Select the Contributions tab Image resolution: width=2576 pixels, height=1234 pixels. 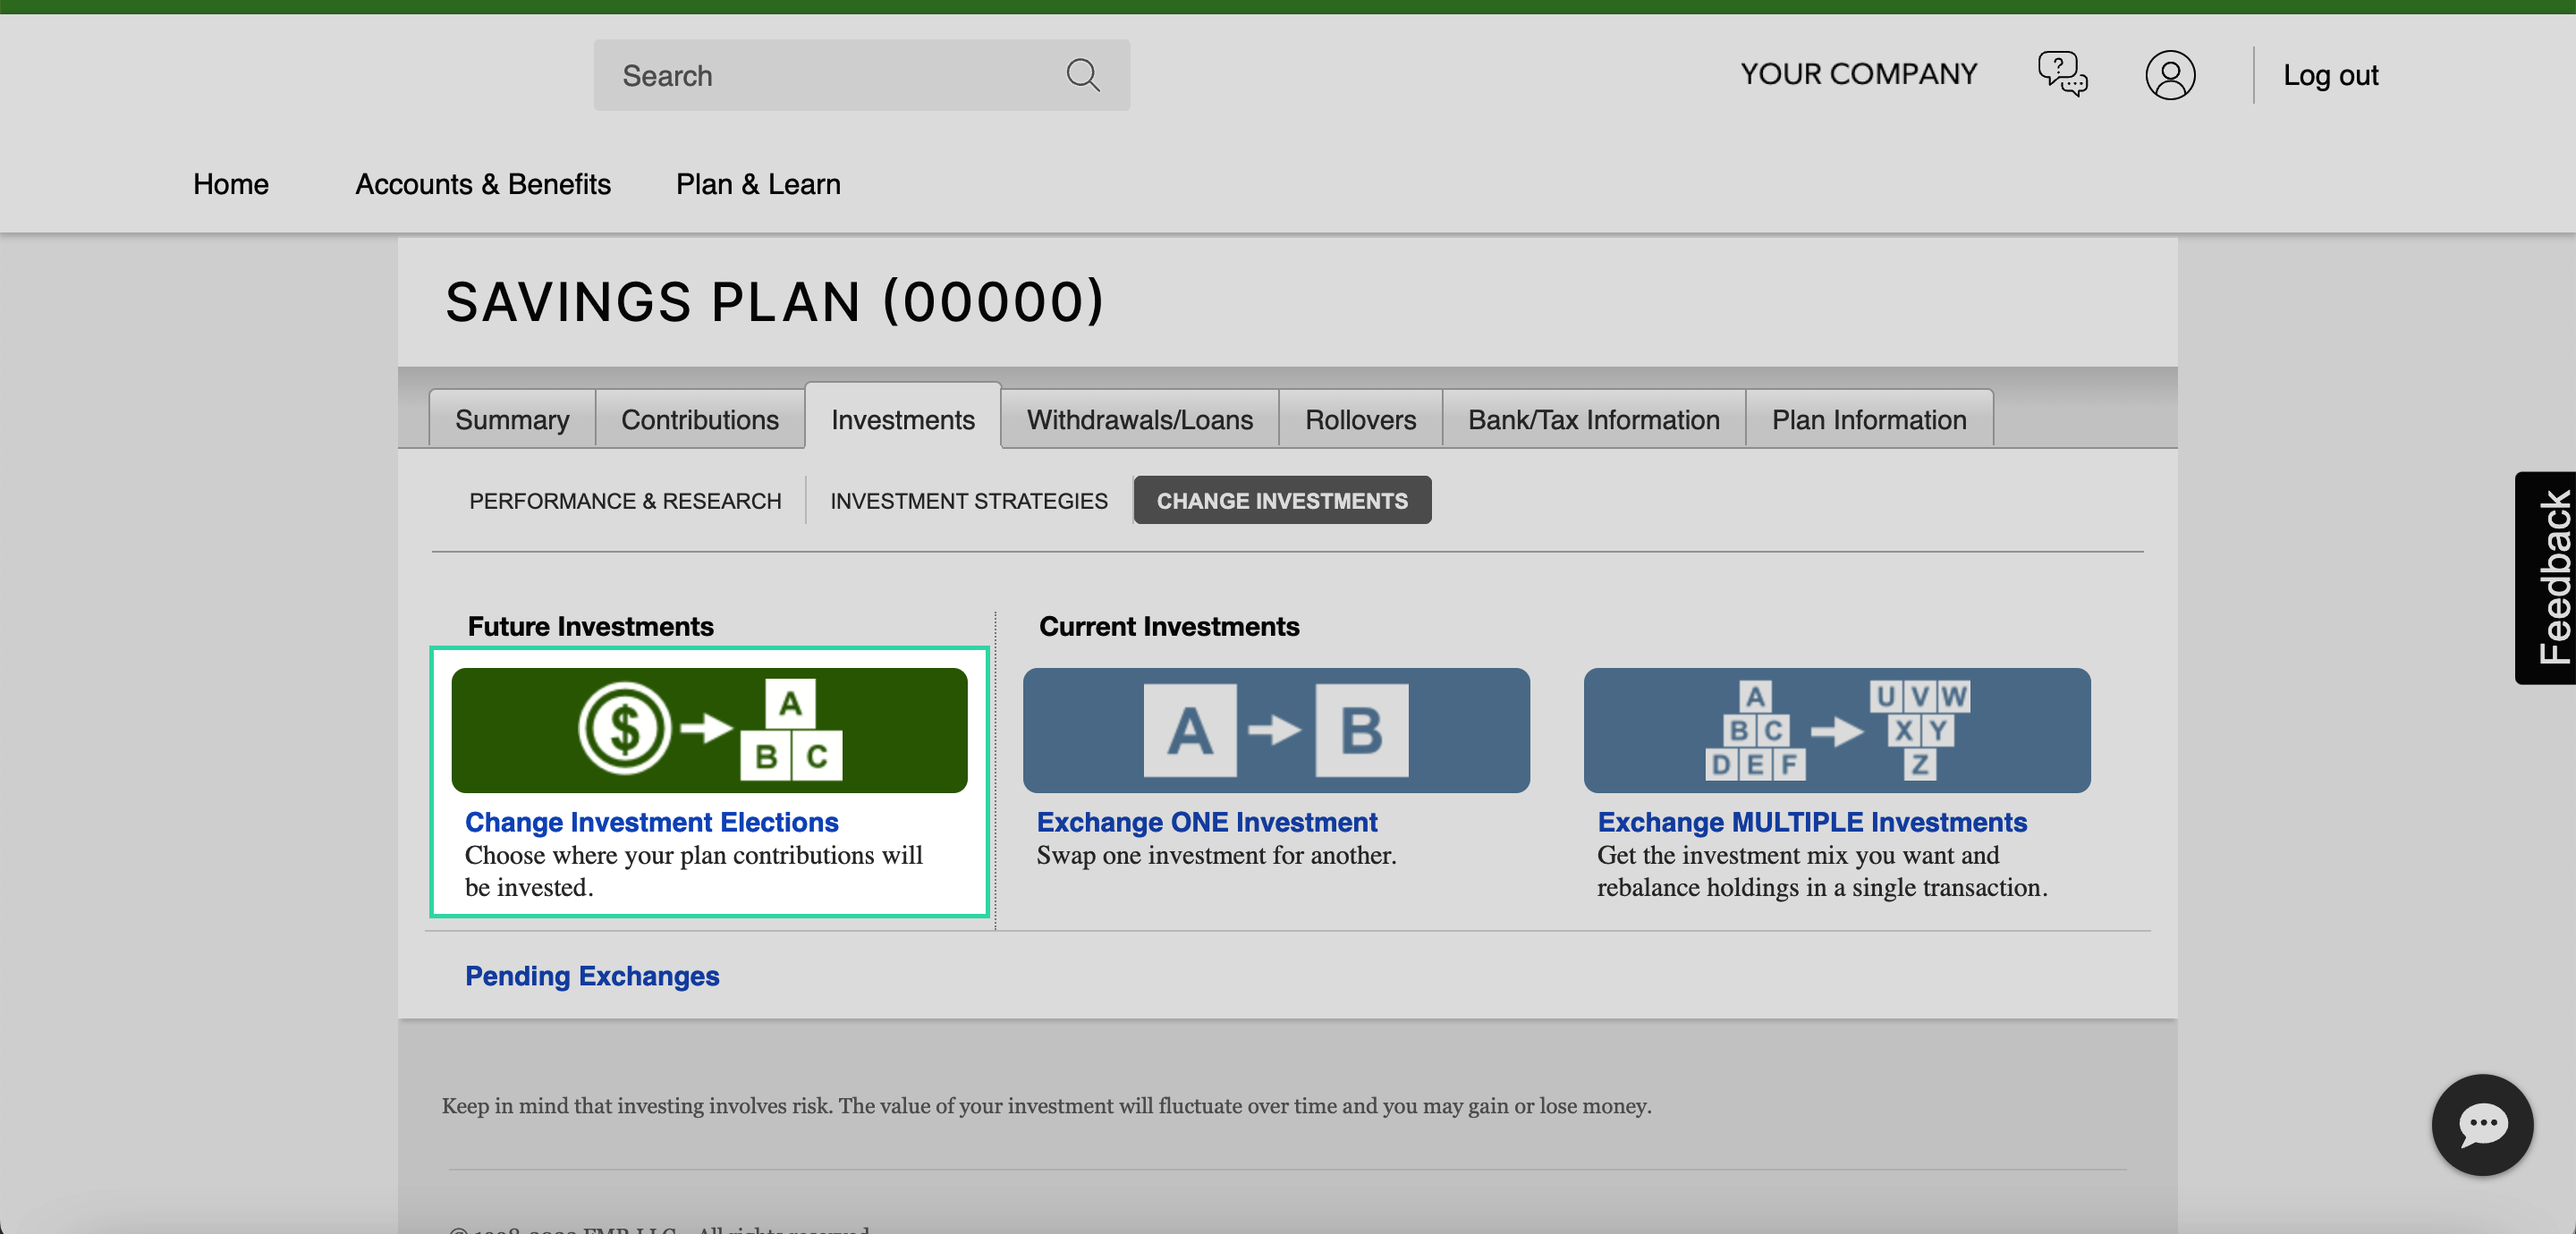coord(699,416)
